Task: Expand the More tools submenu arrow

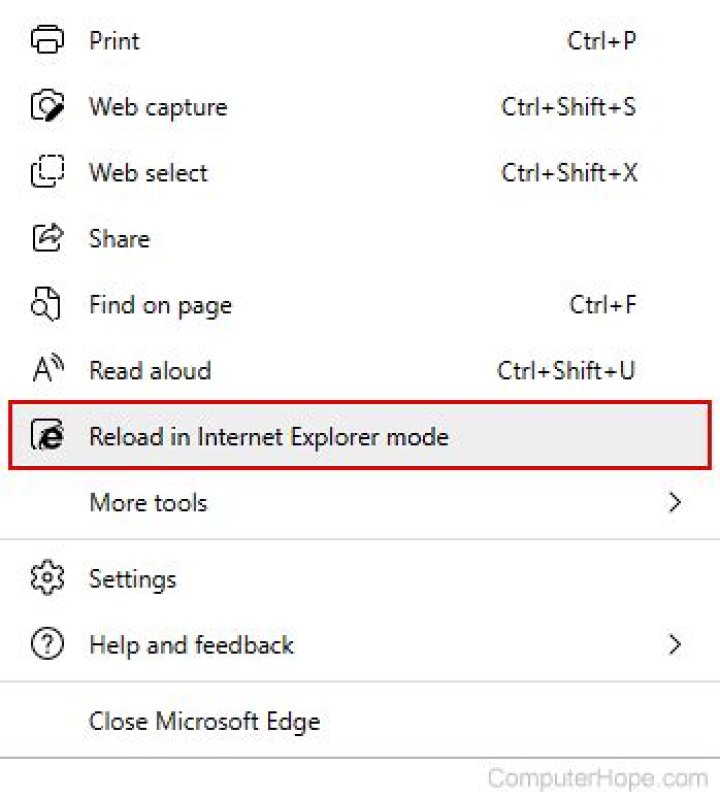Action: (x=675, y=502)
